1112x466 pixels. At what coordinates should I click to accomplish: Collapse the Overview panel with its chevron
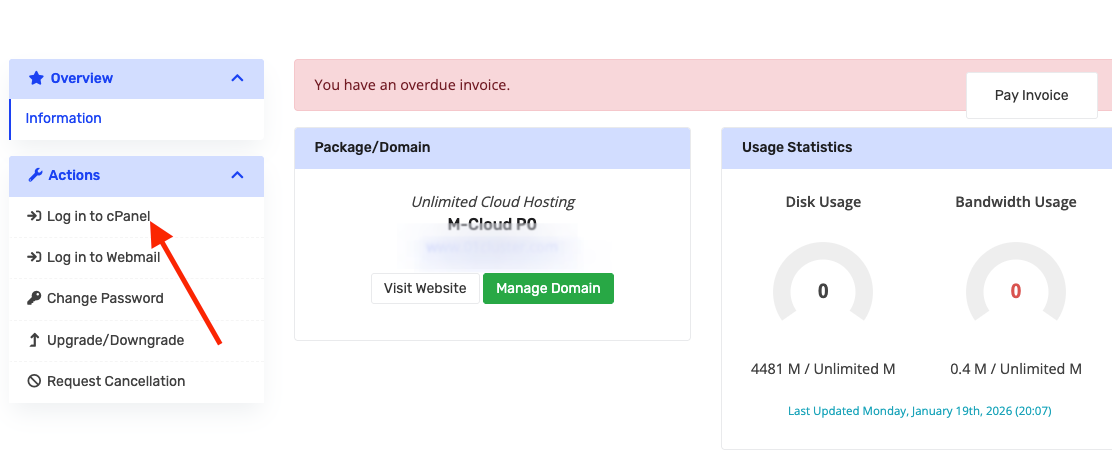click(x=238, y=78)
